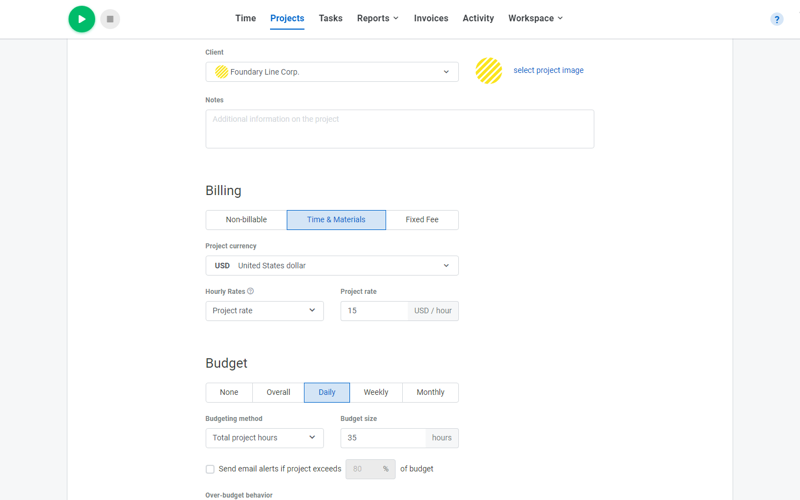Open the help question mark icon
Viewport: 800px width, 500px height.
(x=776, y=19)
